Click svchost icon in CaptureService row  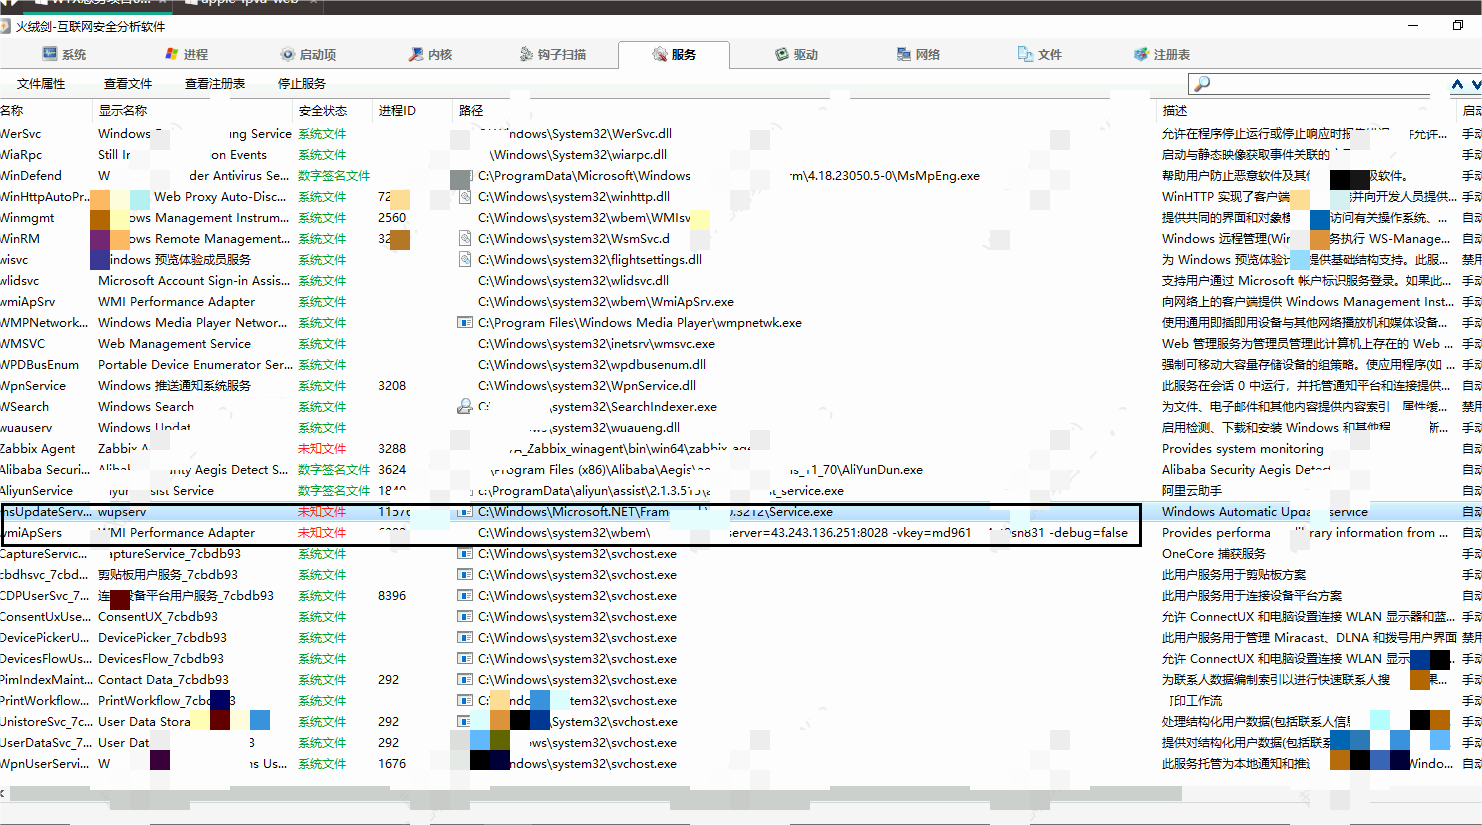(465, 554)
